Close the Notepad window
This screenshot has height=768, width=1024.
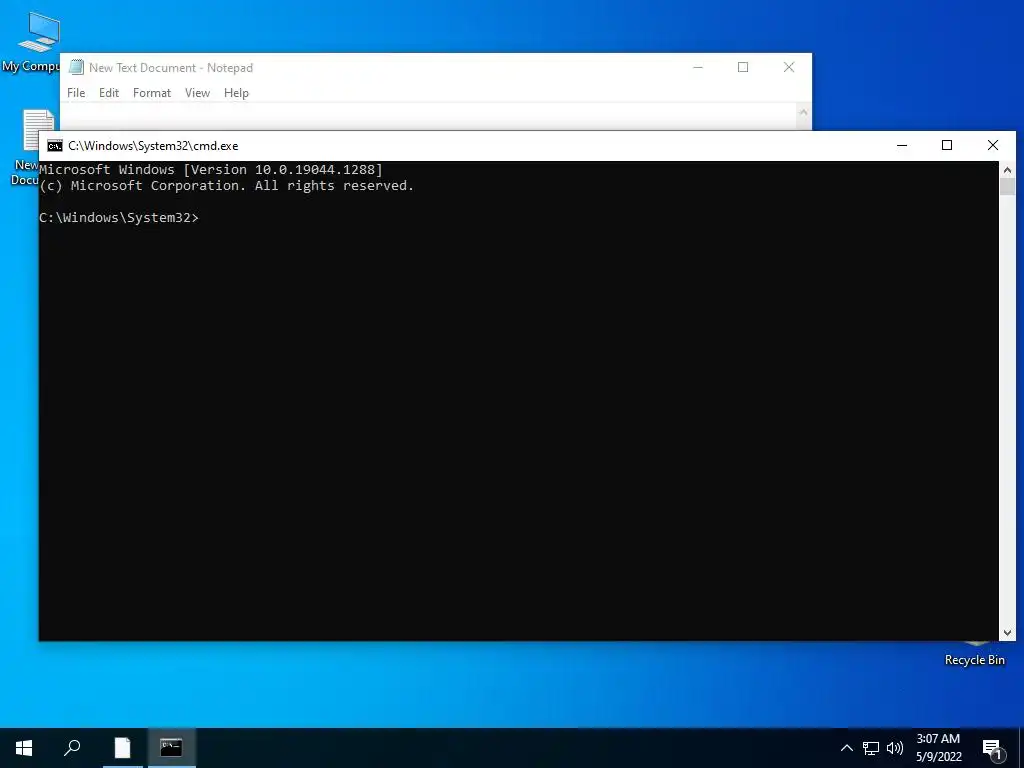[789, 67]
